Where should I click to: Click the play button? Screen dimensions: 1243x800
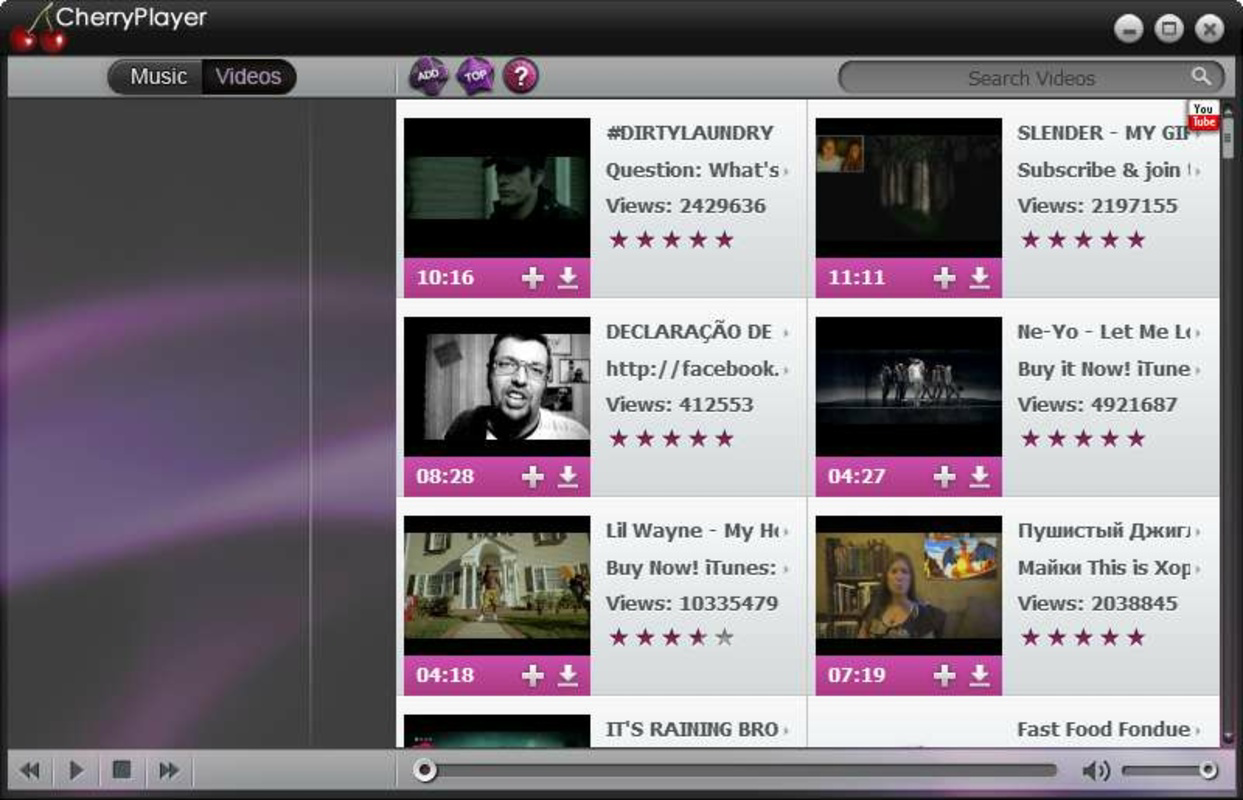(76, 771)
